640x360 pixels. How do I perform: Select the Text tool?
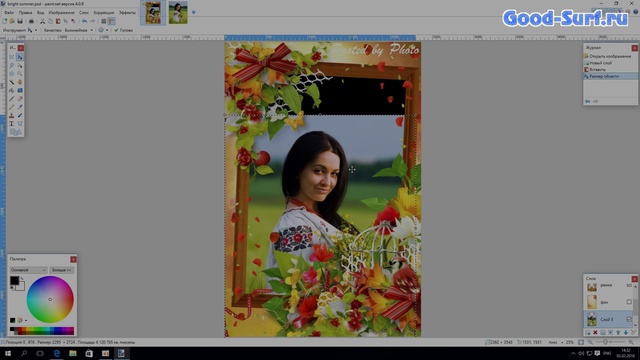(x=11, y=123)
